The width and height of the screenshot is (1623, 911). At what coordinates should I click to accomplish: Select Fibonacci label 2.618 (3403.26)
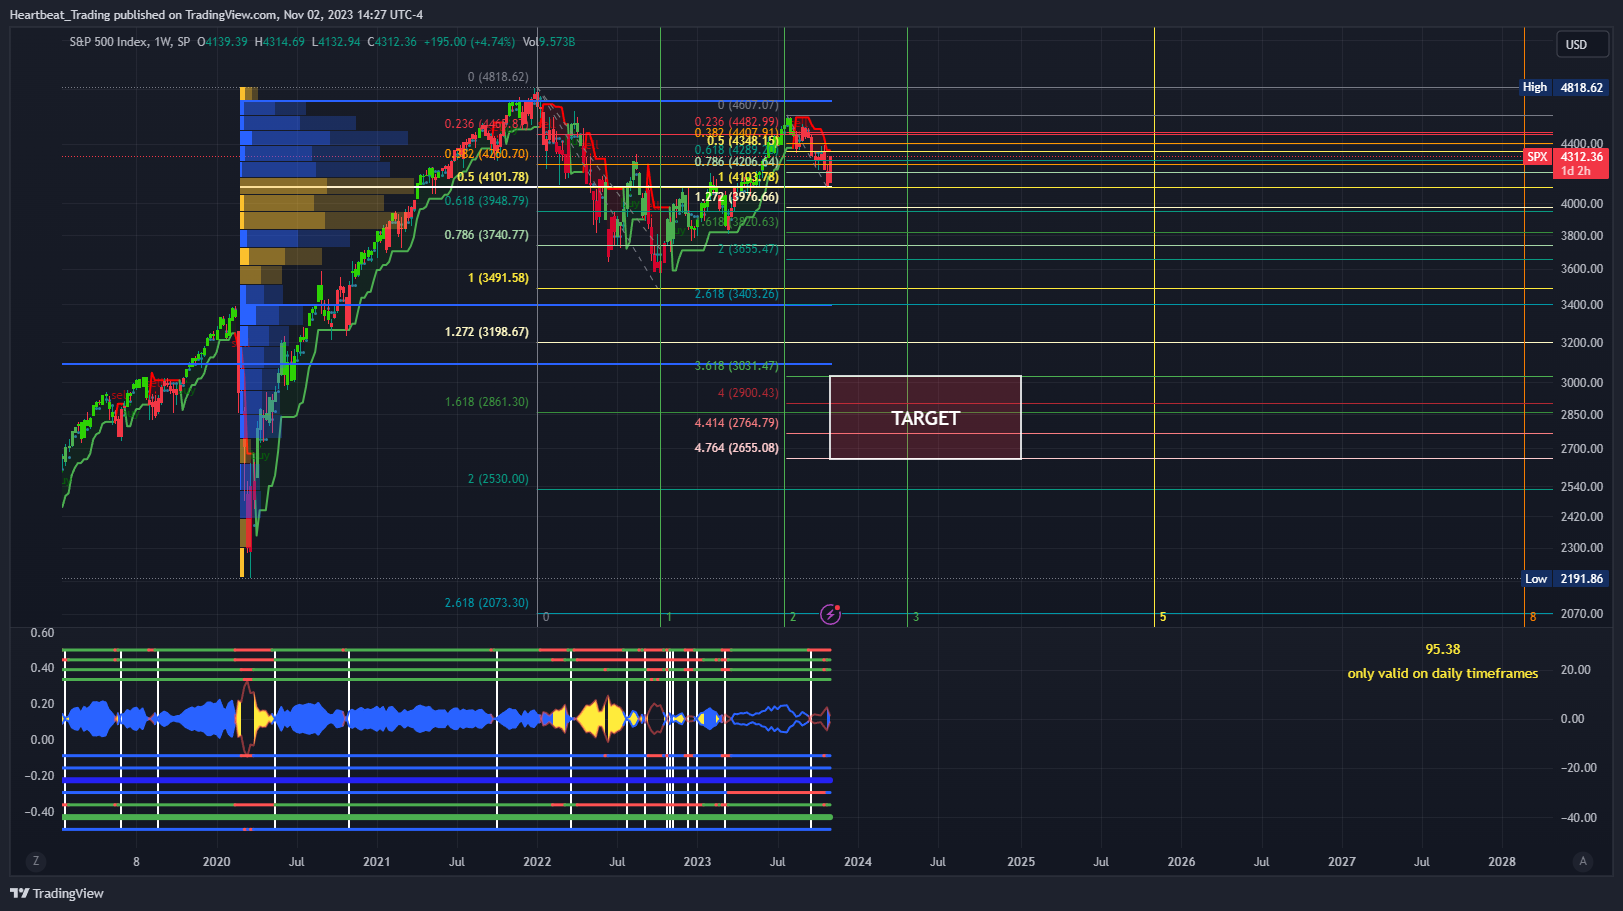(737, 294)
